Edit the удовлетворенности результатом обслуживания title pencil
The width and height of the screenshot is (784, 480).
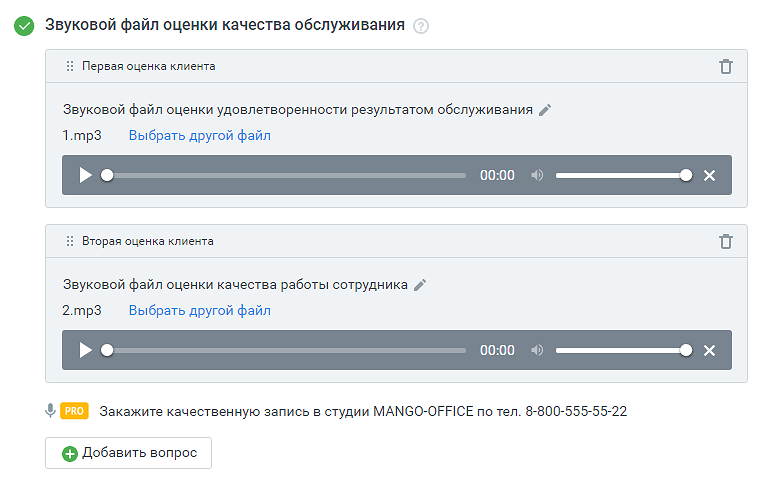coord(545,110)
